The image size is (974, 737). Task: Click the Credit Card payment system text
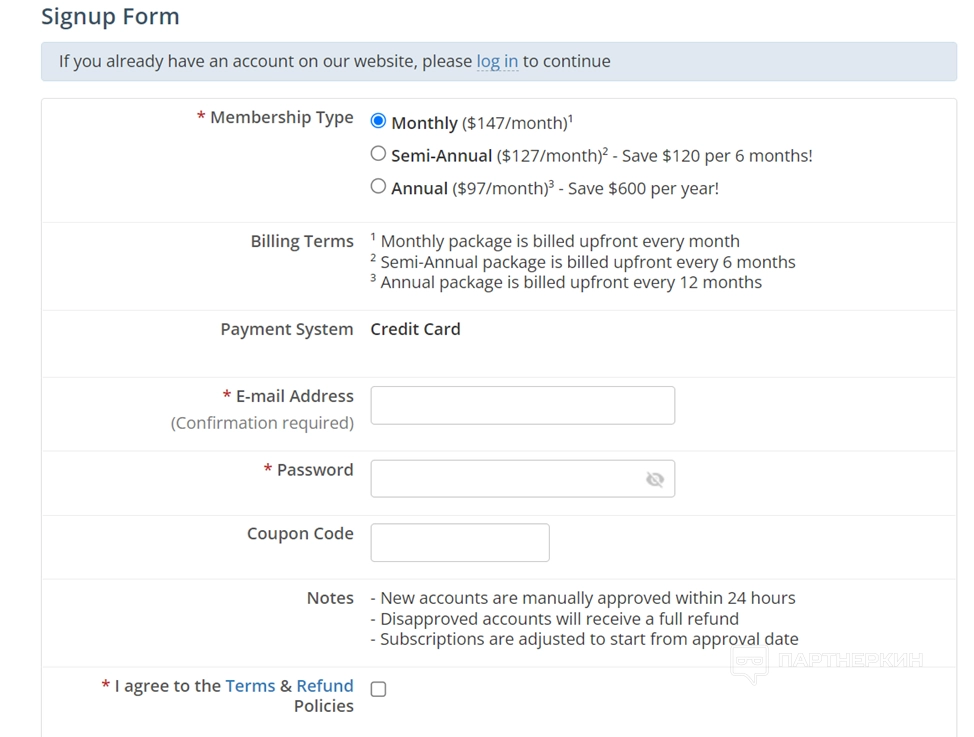pos(415,329)
